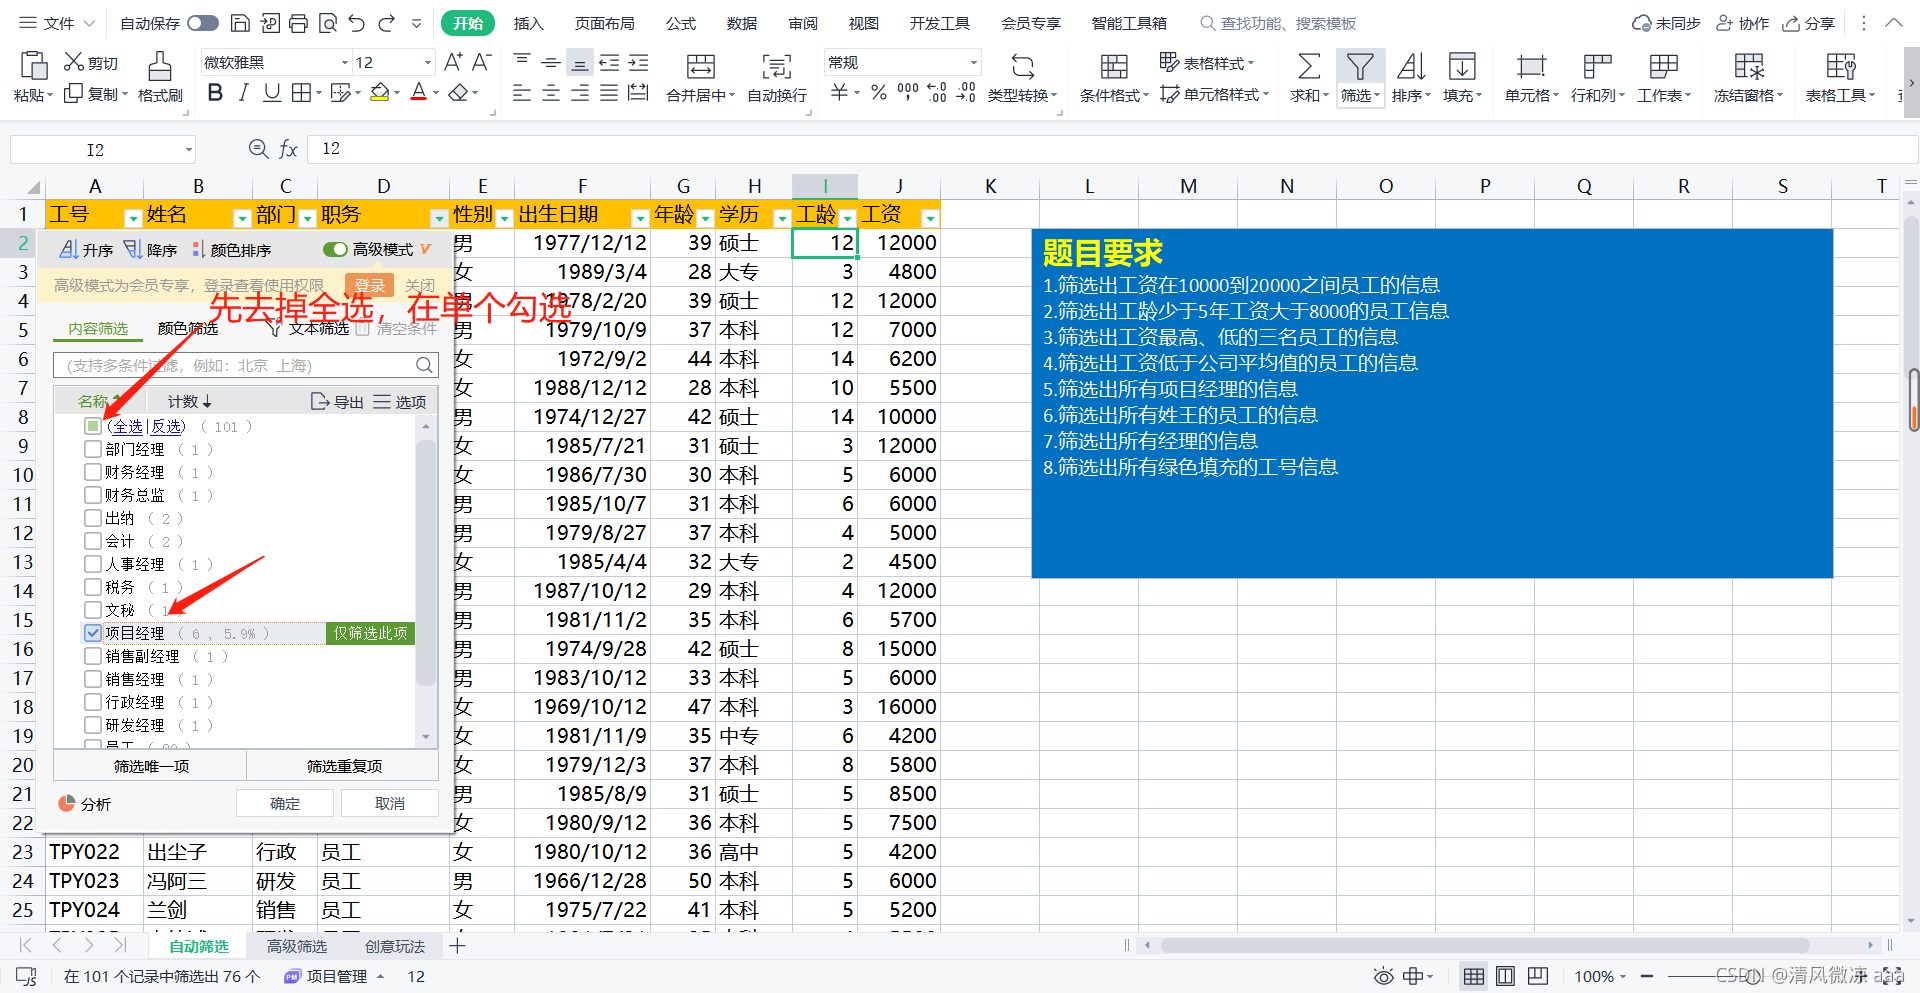Click the 筛选重复项 button
Viewport: 1920px width, 993px height.
point(344,766)
